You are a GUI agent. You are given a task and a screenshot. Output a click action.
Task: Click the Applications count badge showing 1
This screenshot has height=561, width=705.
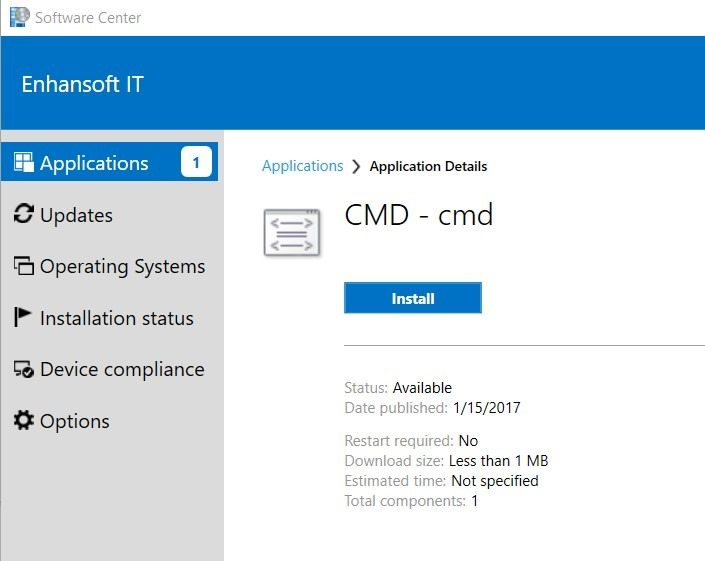click(196, 162)
